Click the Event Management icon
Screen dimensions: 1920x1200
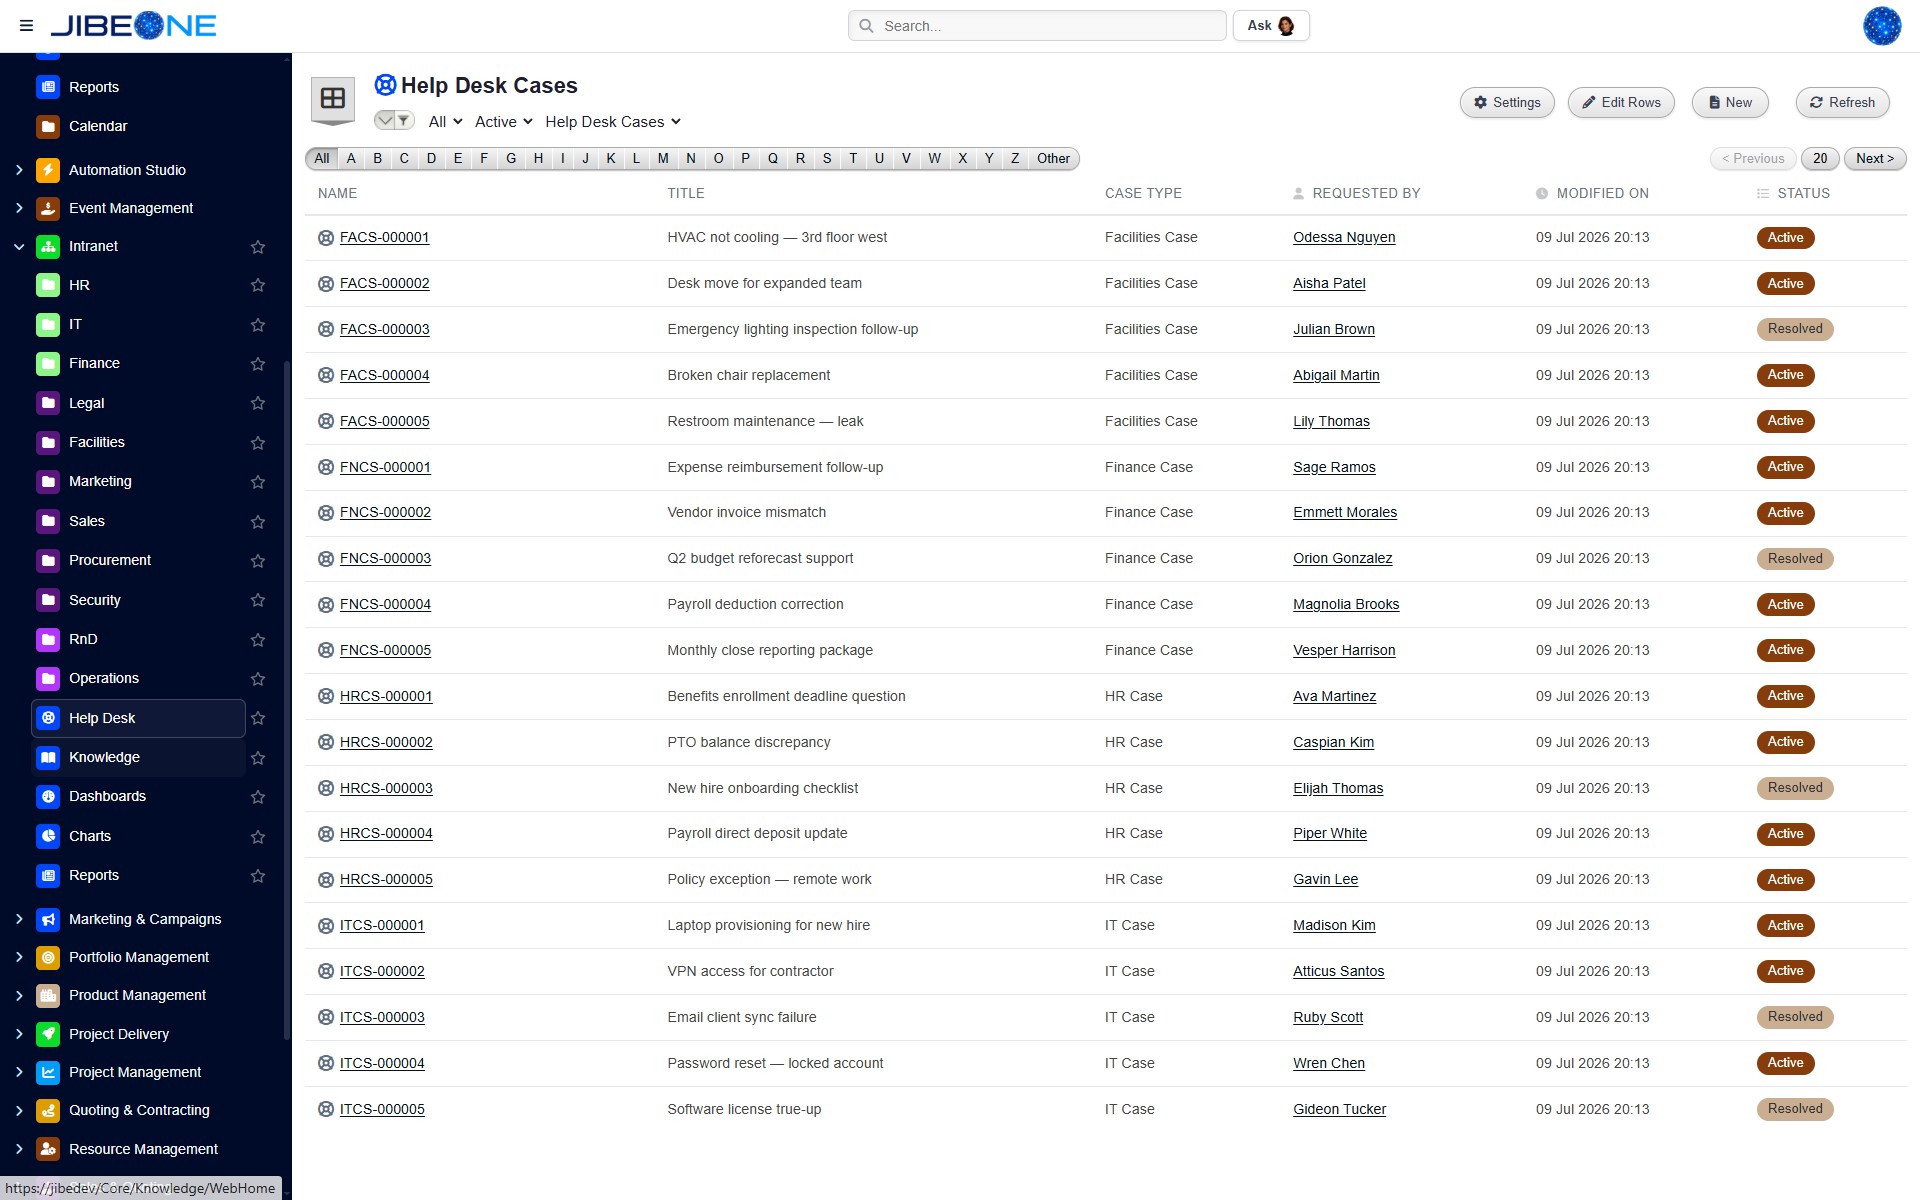click(x=48, y=208)
